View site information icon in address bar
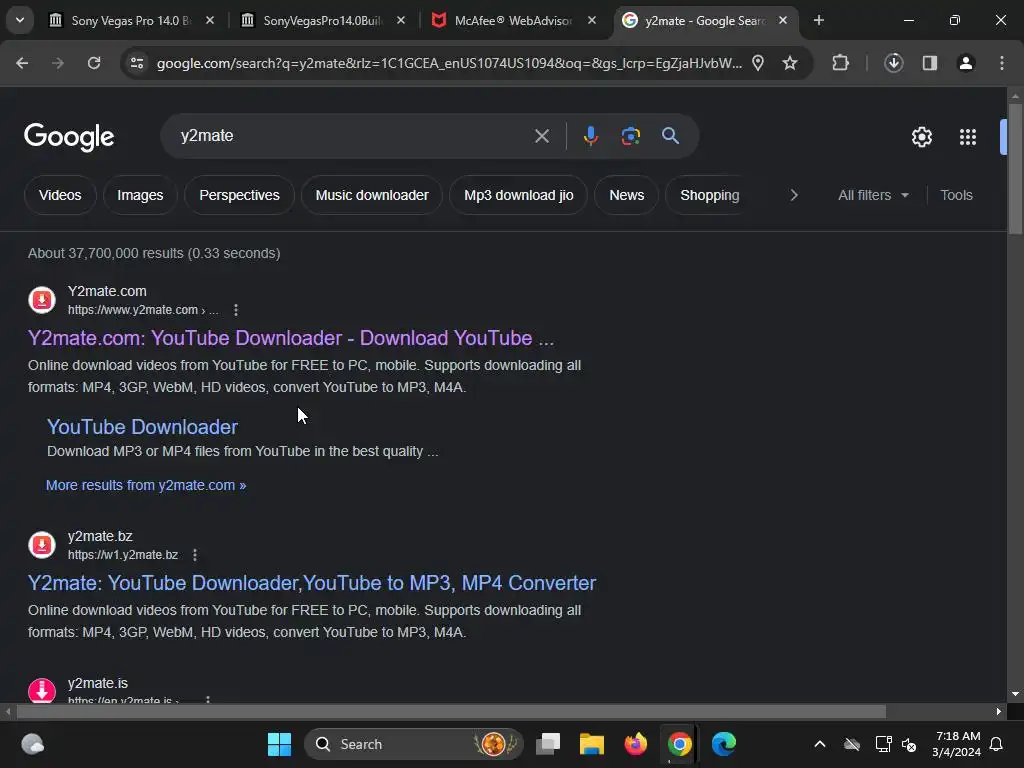1024x768 pixels. coord(137,63)
